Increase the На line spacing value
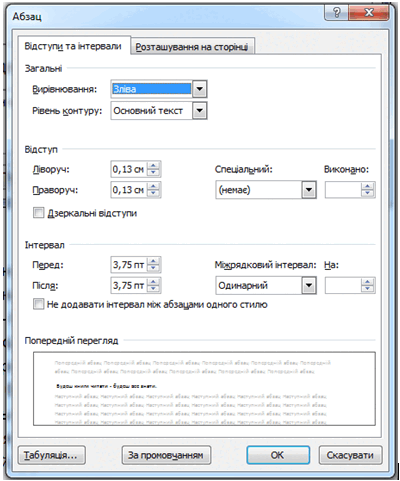Screen dimensions: 400x481 pyautogui.click(x=367, y=282)
